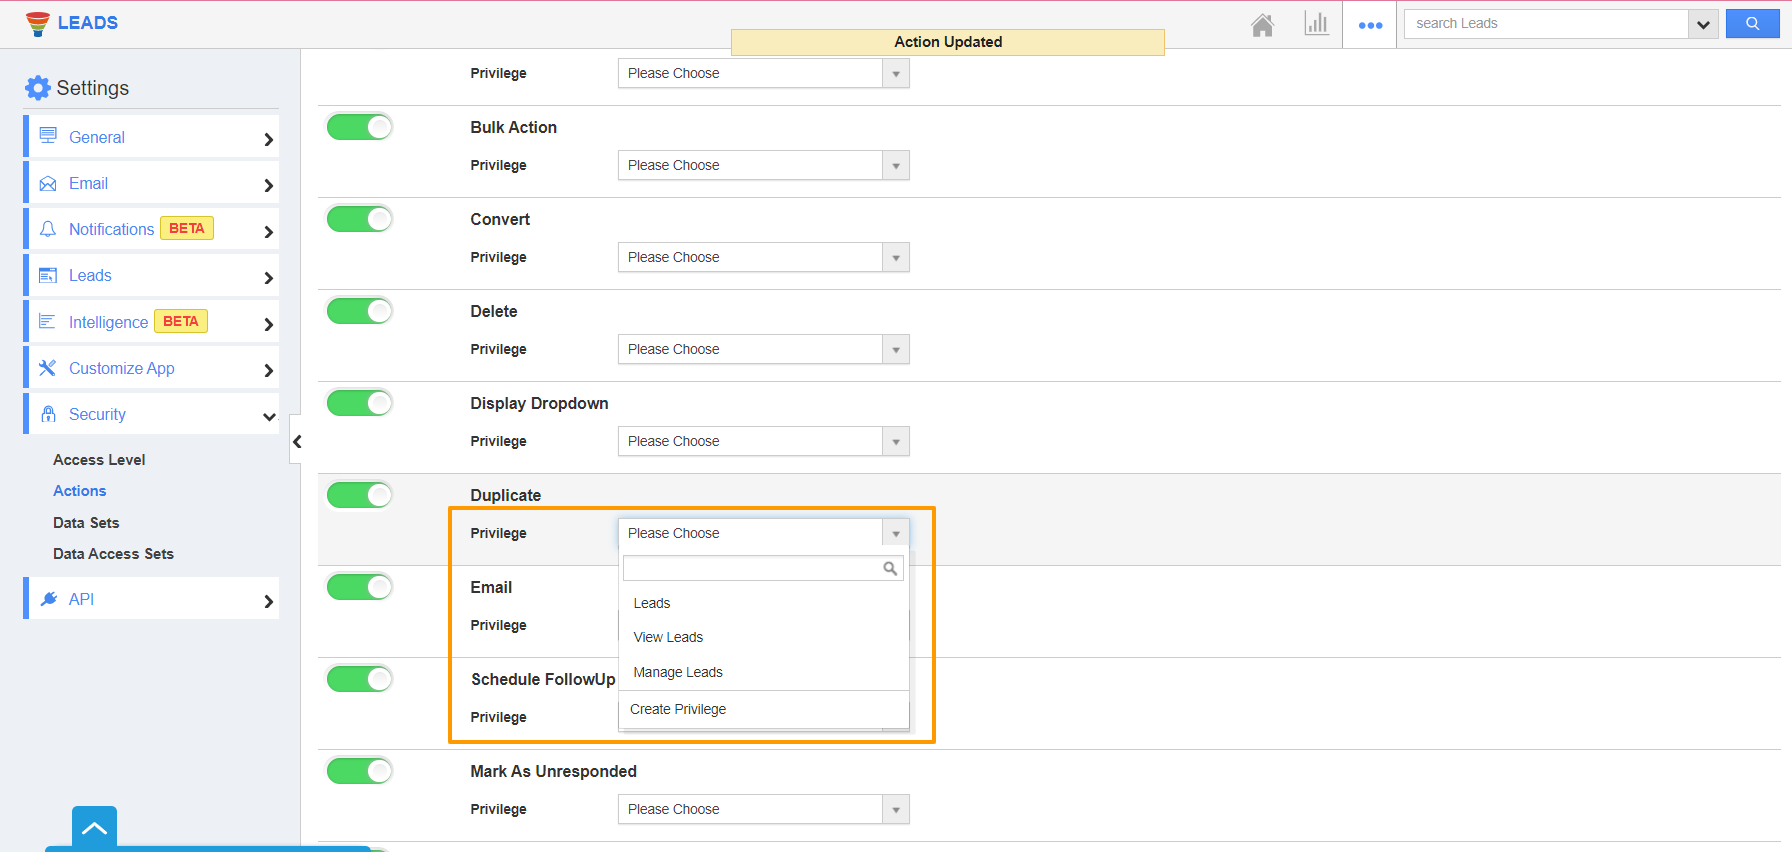Click the Leads funnel logo

[x=38, y=23]
